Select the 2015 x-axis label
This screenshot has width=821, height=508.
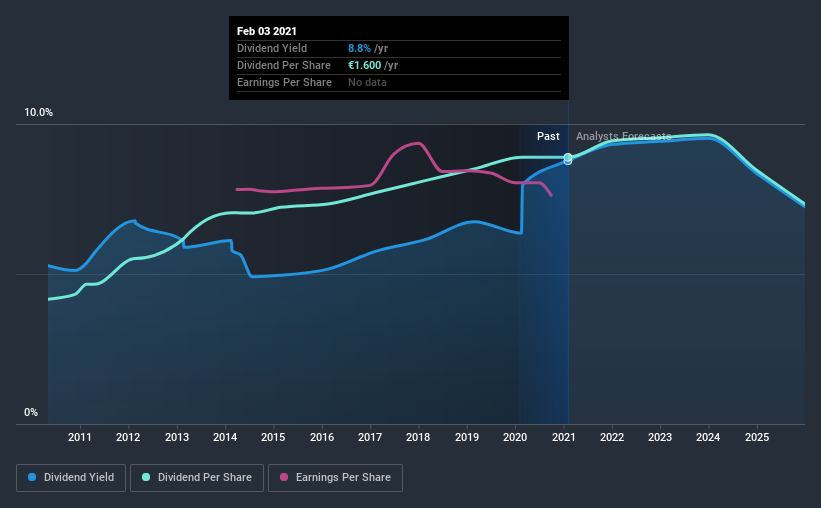pos(273,437)
